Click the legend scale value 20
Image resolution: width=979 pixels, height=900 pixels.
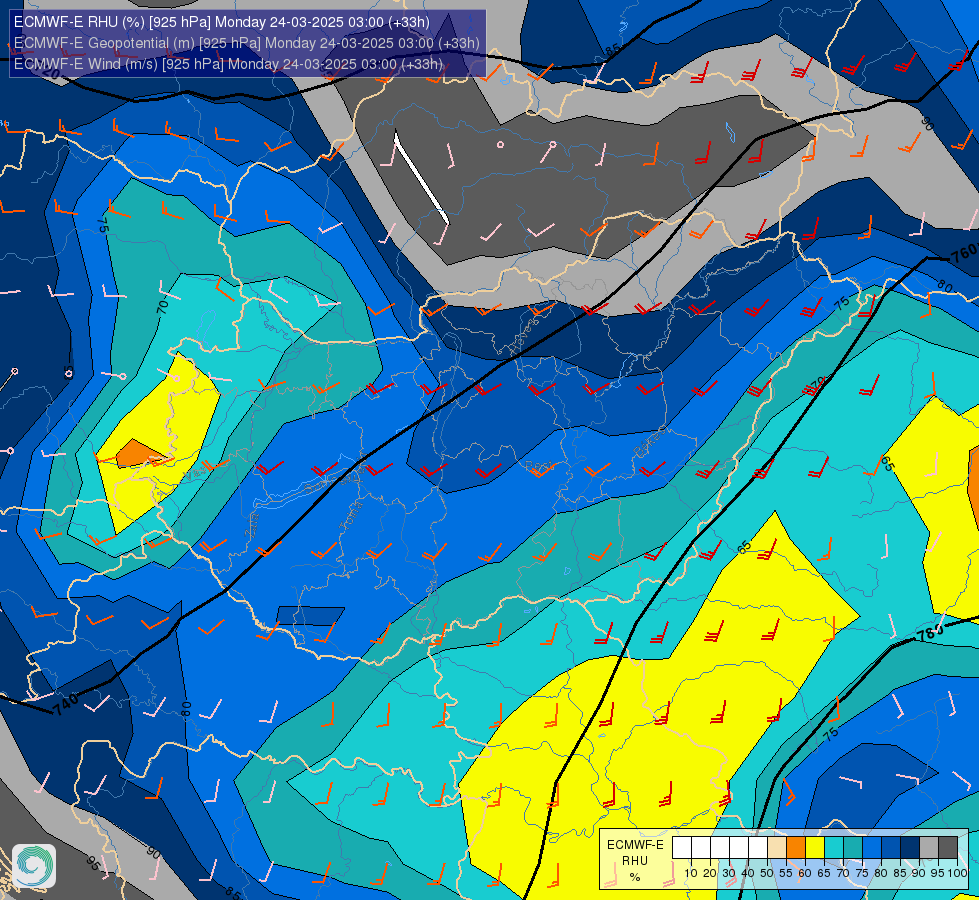(710, 873)
